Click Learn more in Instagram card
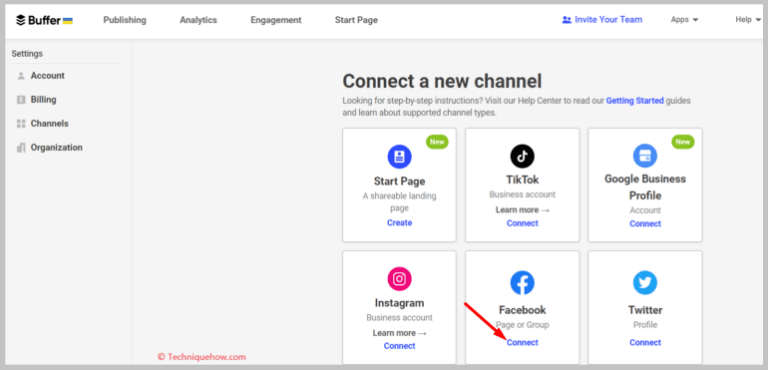The image size is (768, 370). tap(400, 333)
